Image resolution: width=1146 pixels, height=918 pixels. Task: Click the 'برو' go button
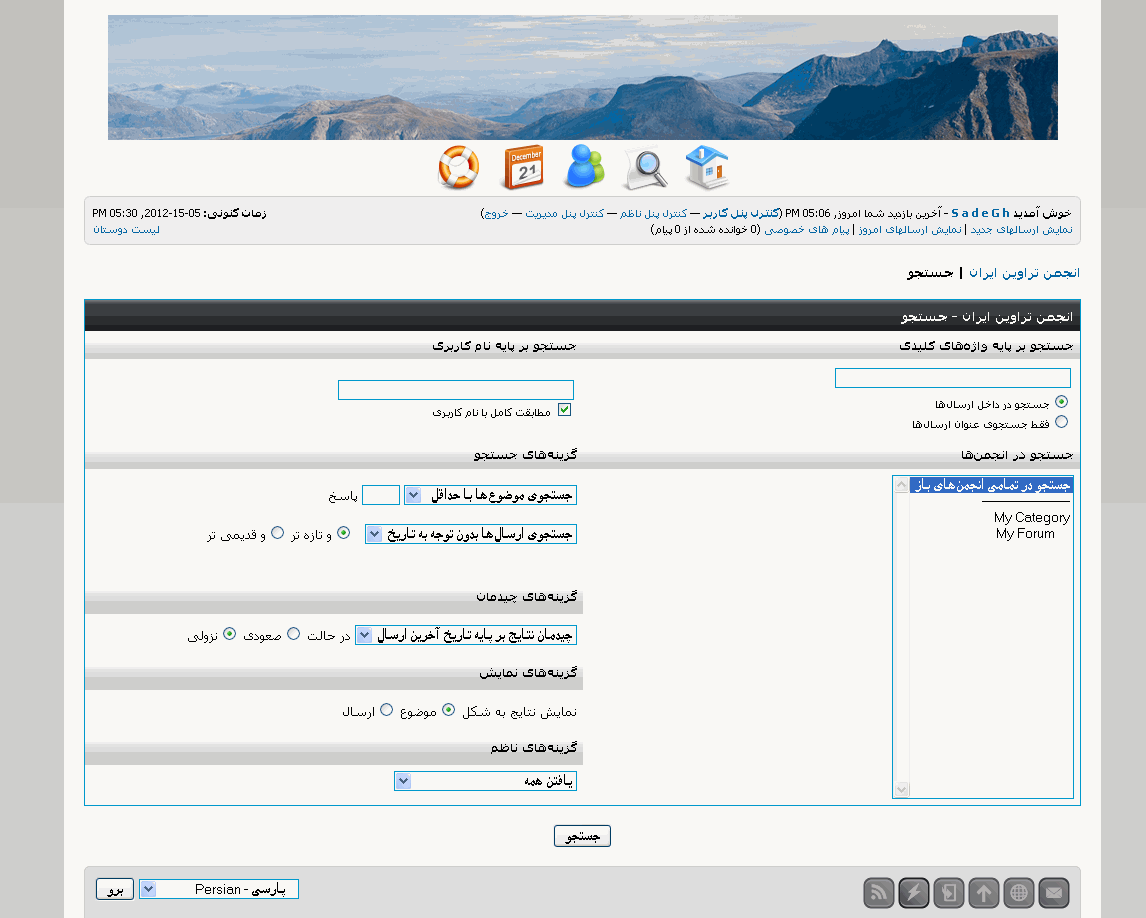tap(115, 889)
